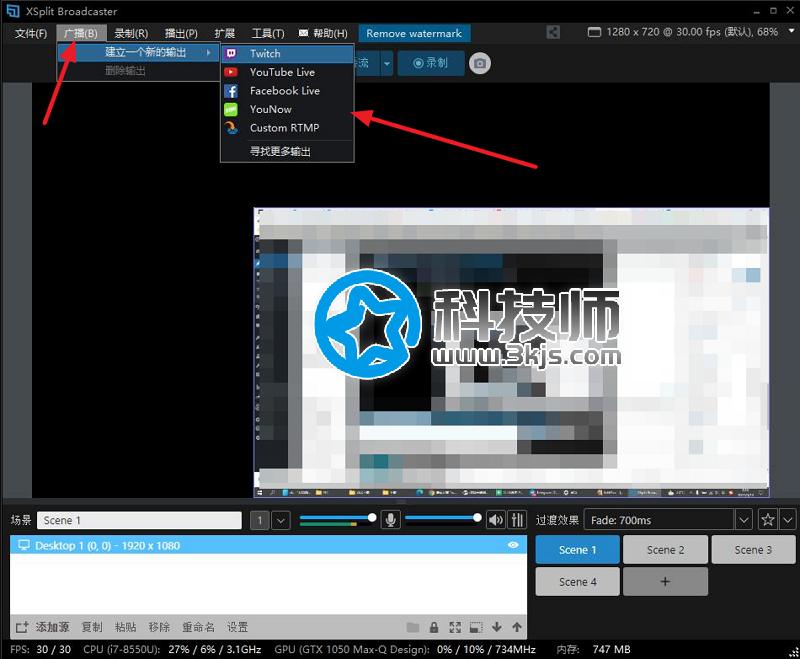
Task: Click the monitor icon on Desktop 1 row
Action: click(x=23, y=545)
